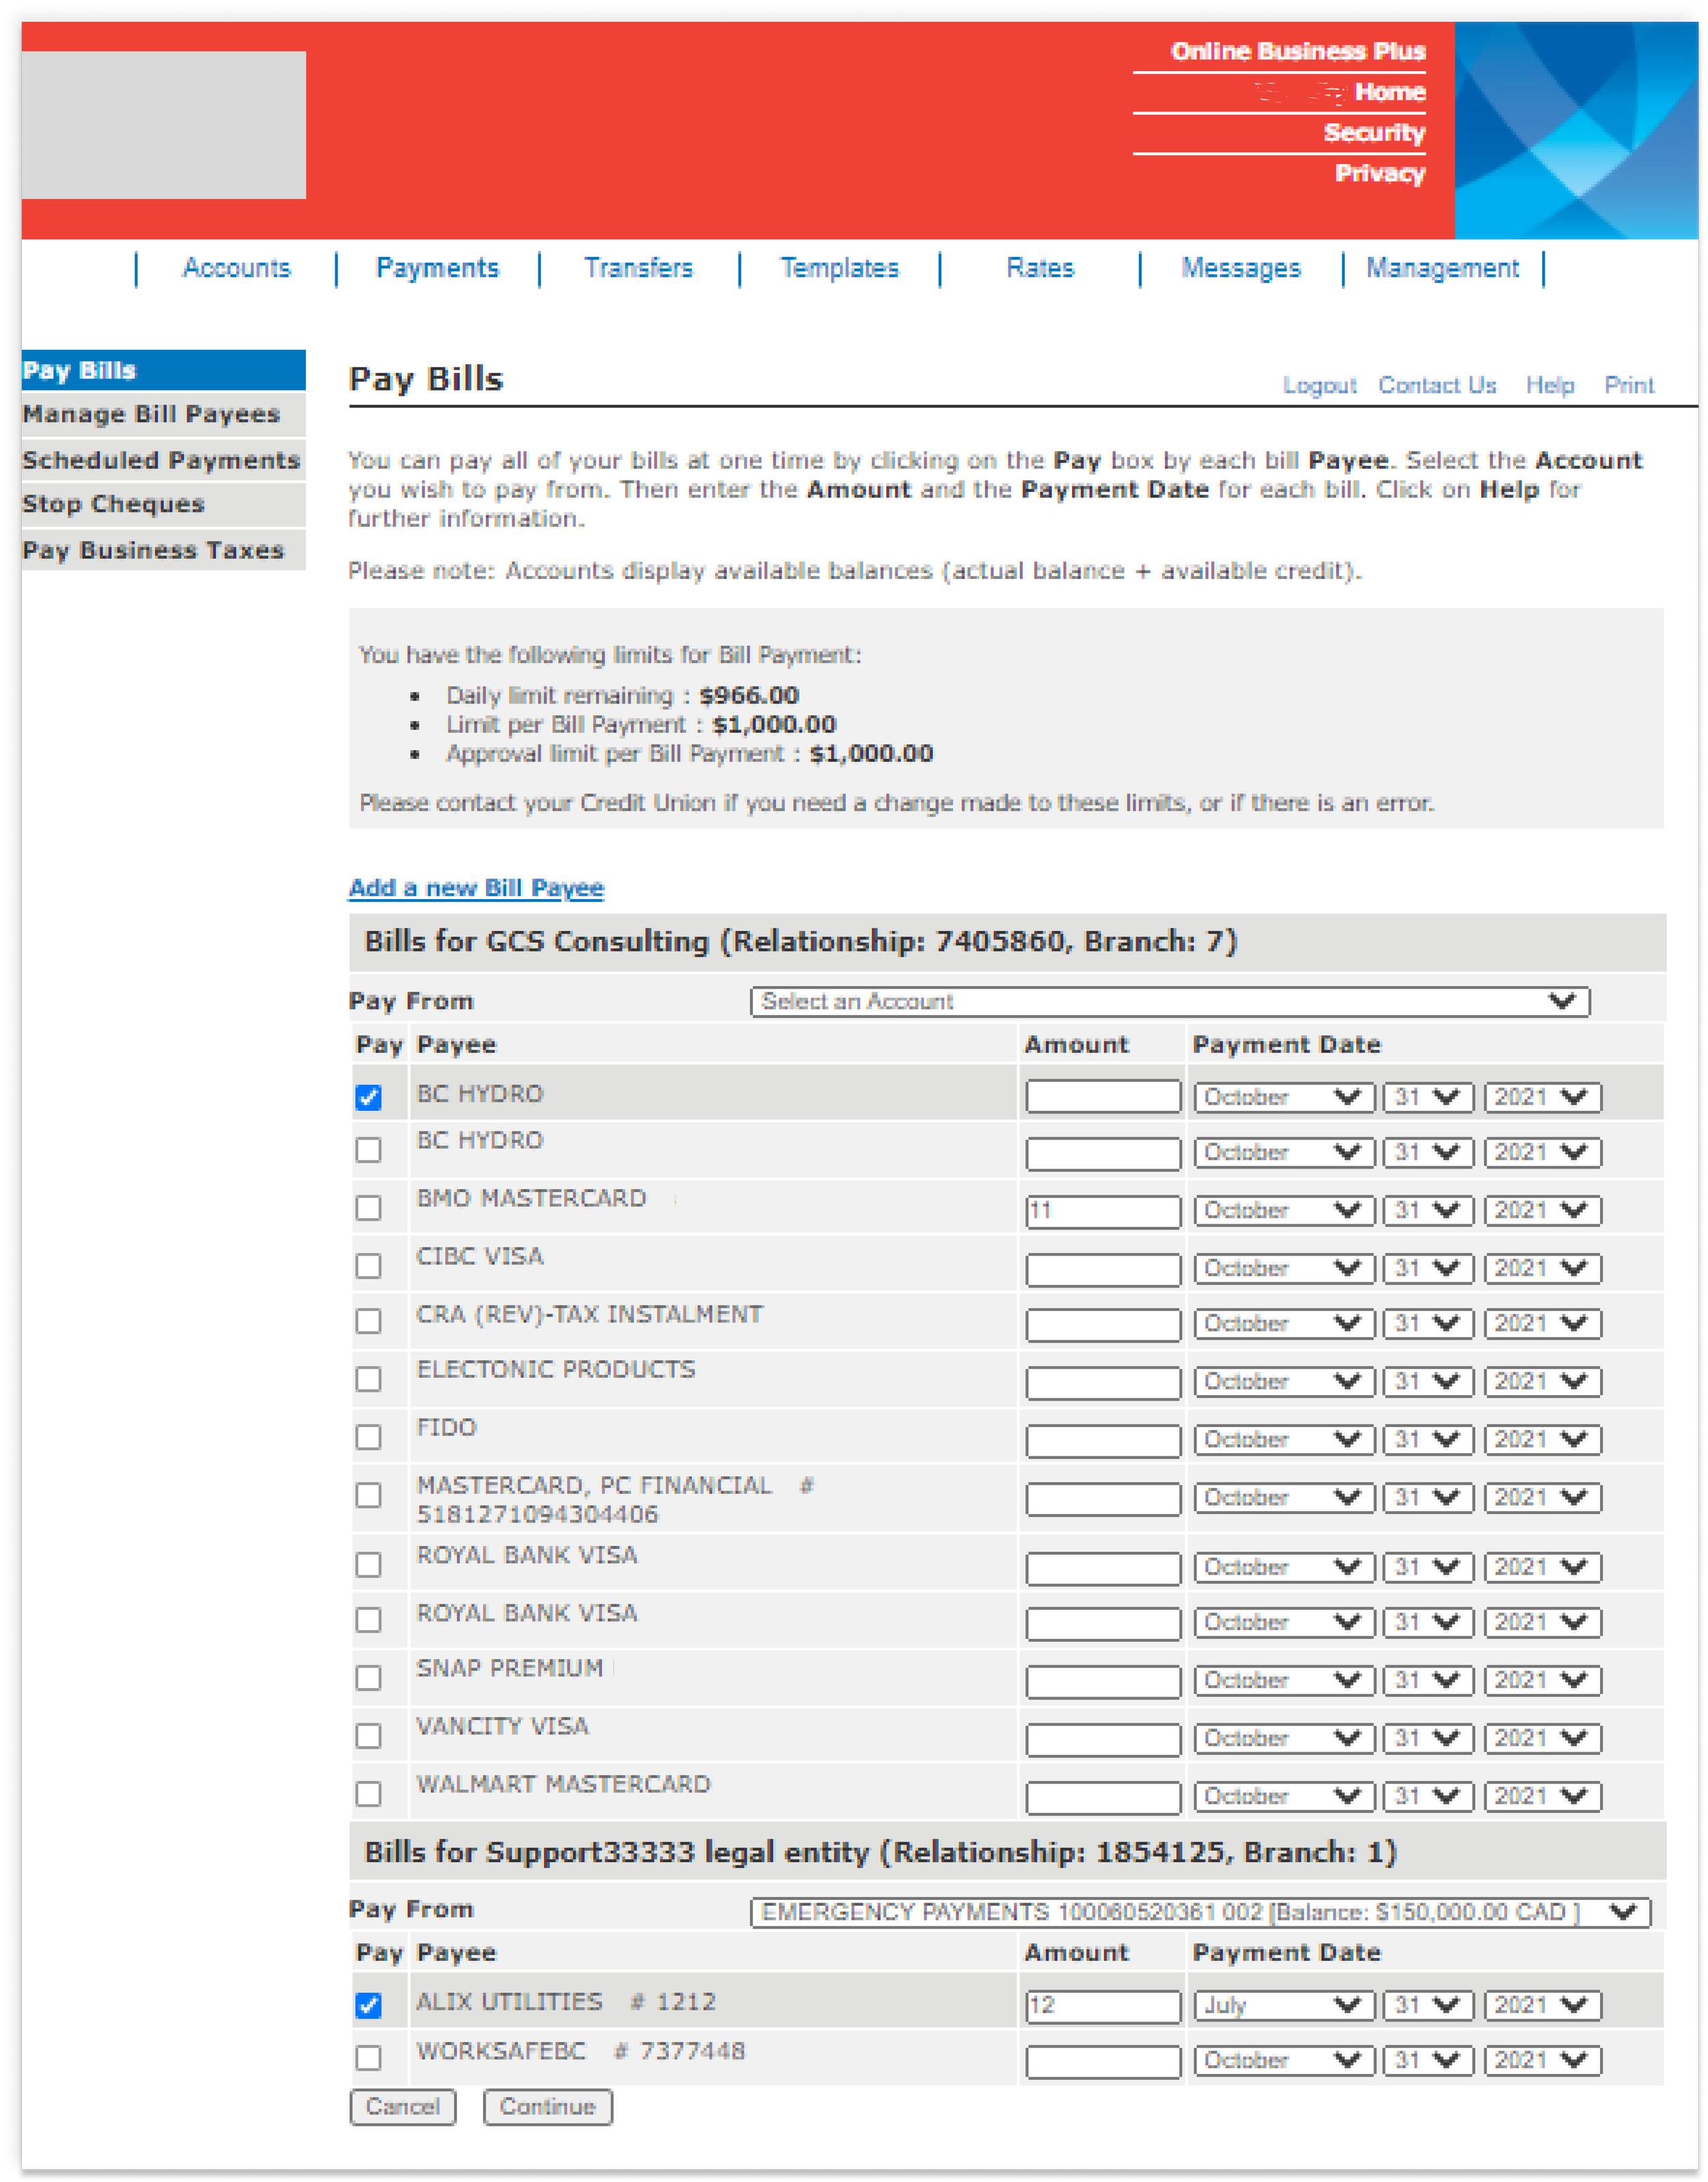Open the Payments menu

pyautogui.click(x=437, y=268)
